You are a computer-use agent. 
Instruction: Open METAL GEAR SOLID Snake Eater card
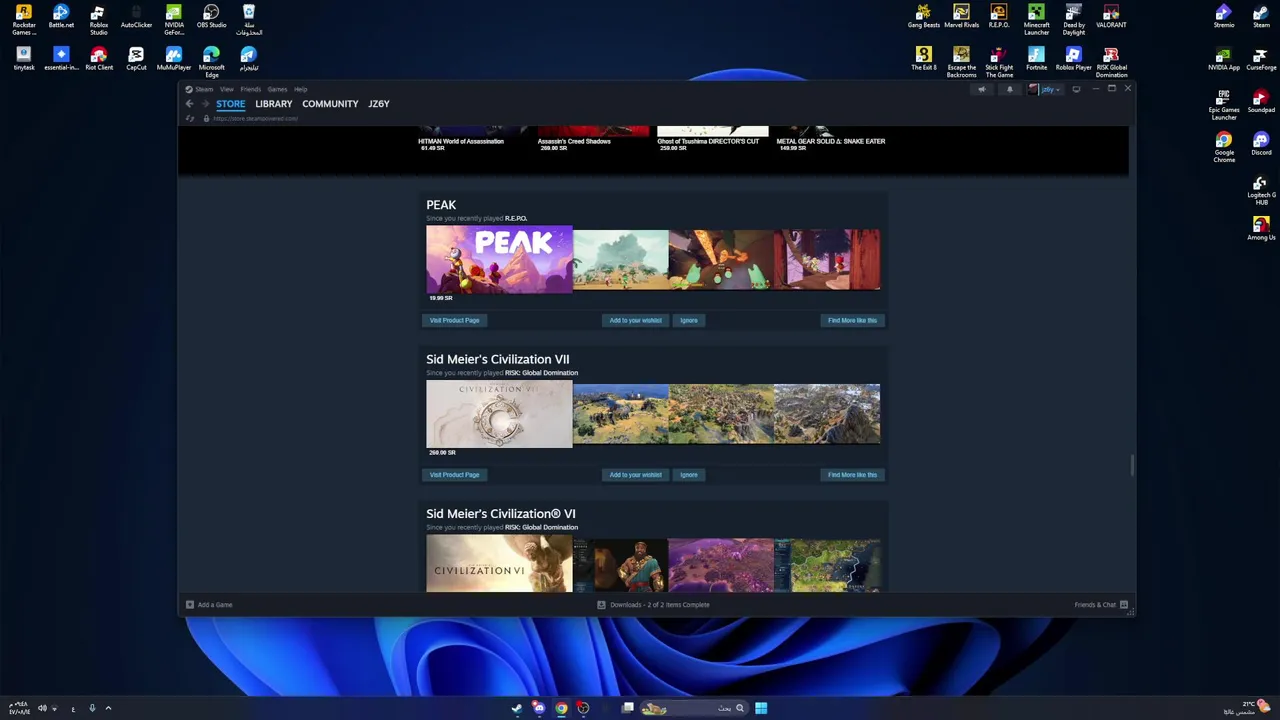point(831,138)
